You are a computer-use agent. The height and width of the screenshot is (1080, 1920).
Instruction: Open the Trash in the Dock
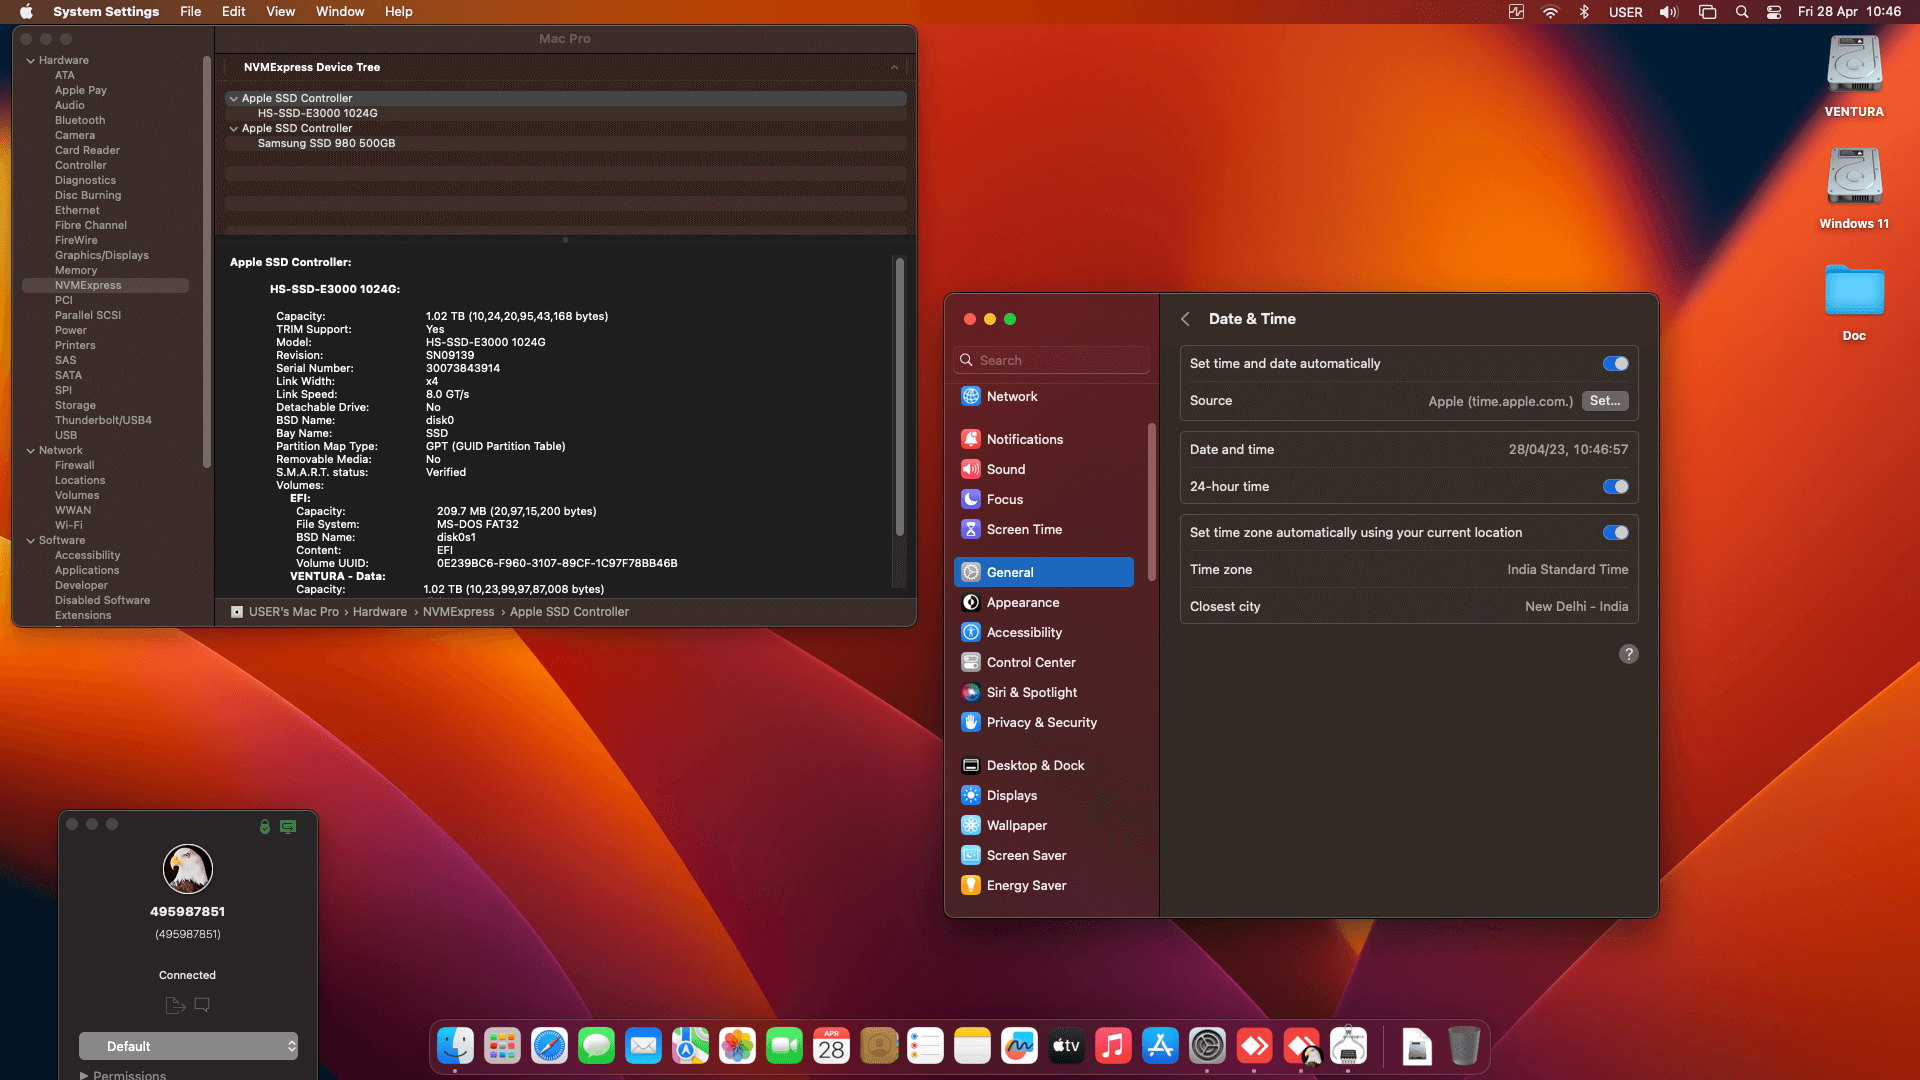tap(1464, 1046)
